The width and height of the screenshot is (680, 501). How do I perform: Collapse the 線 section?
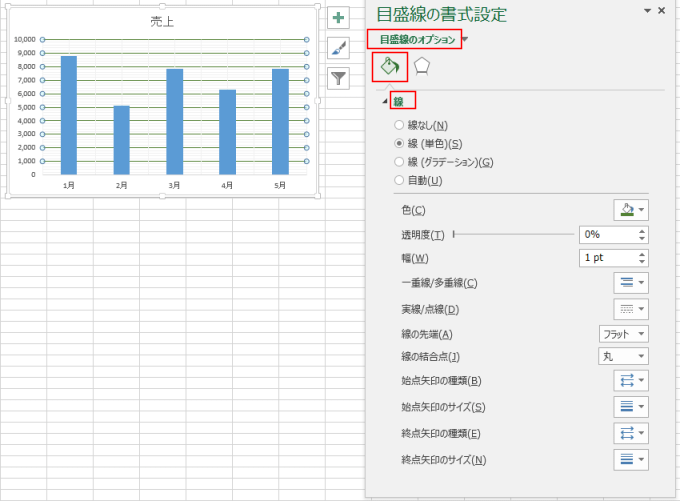coord(385,102)
